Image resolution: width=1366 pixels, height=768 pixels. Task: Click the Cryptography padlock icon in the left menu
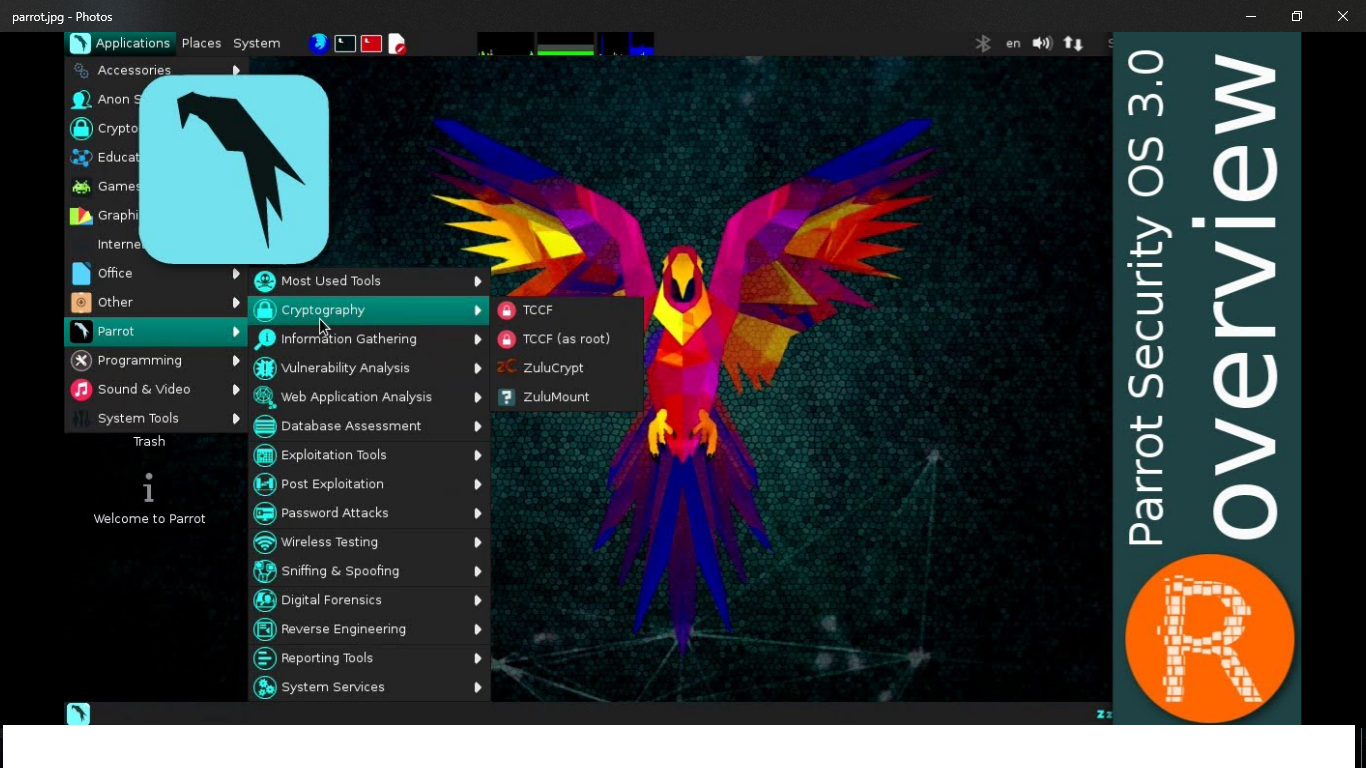pyautogui.click(x=82, y=128)
